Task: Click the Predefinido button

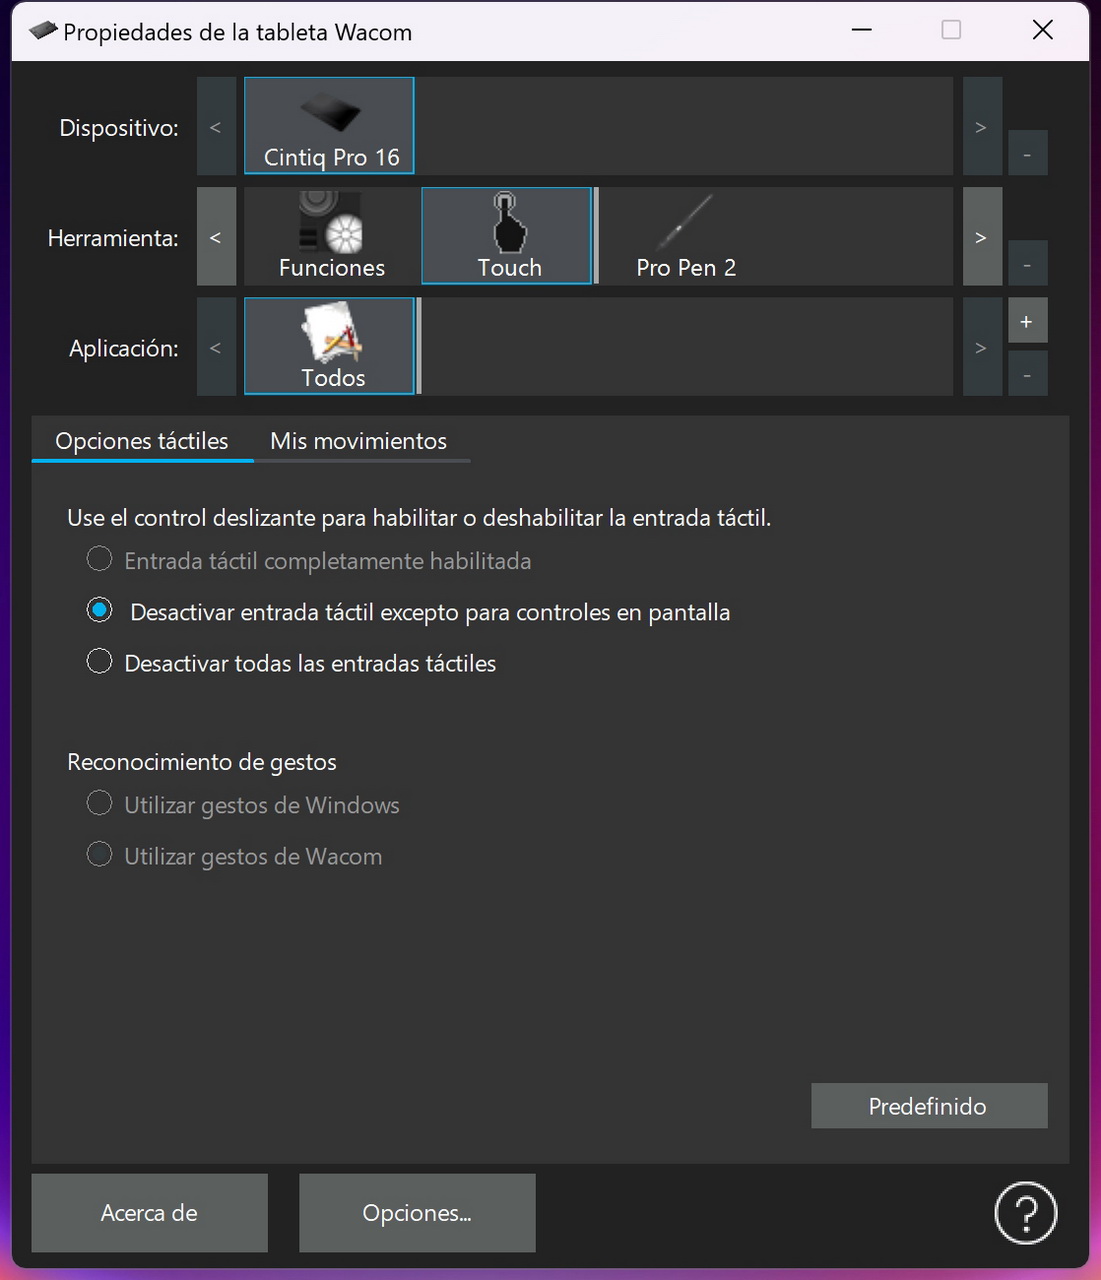Action: click(928, 1106)
